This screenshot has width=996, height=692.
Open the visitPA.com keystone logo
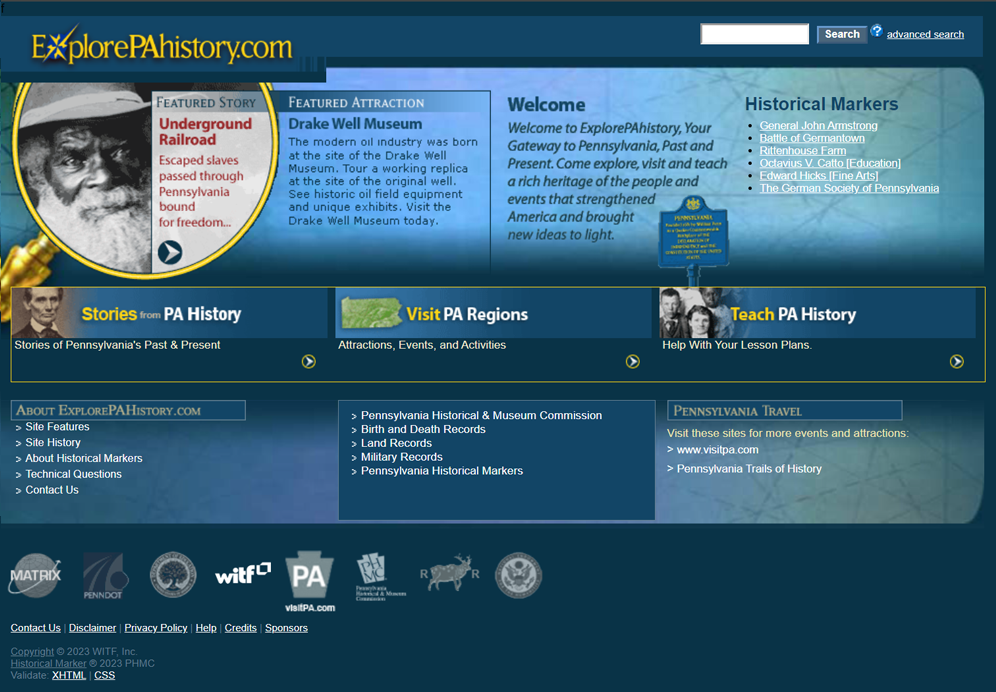(309, 581)
